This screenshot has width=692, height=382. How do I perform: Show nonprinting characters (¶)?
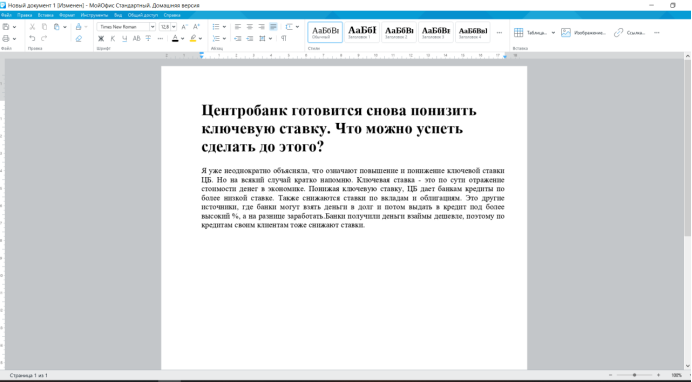tap(283, 38)
